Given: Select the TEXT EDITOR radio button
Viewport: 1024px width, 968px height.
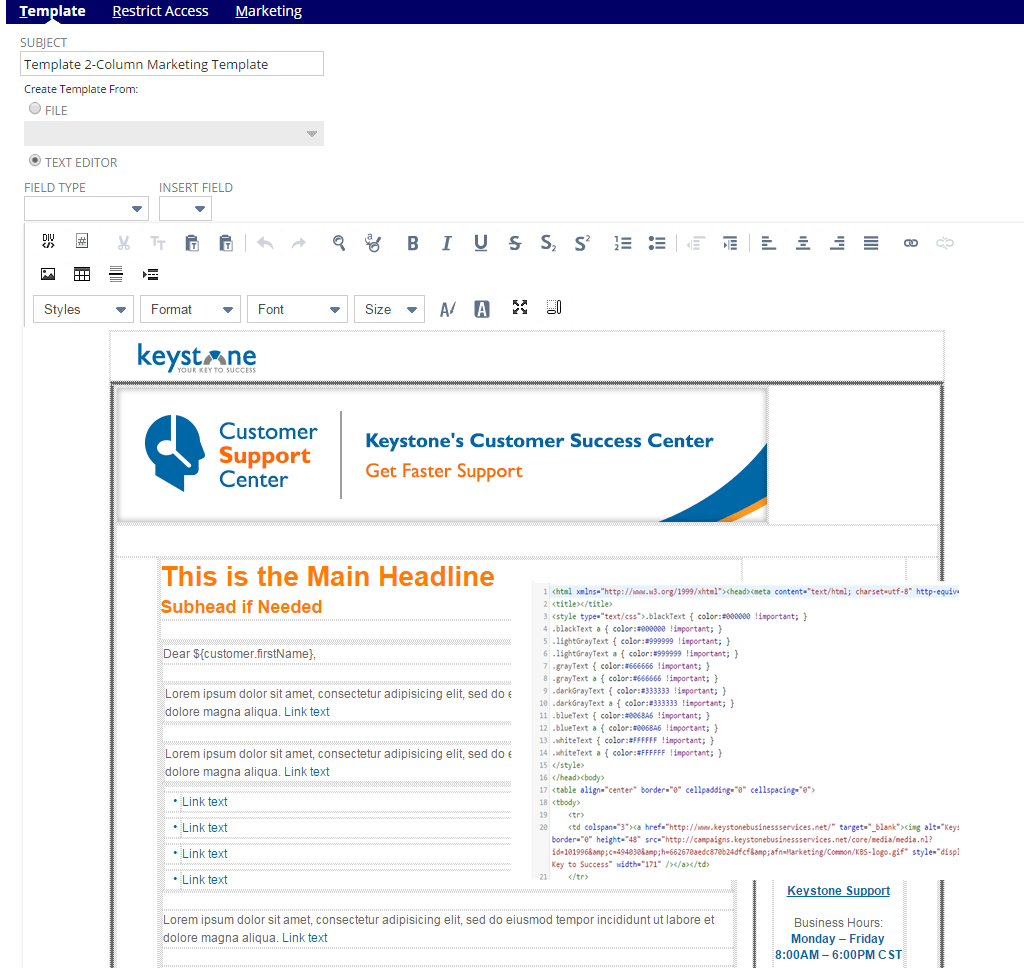Looking at the screenshot, I should point(35,160).
